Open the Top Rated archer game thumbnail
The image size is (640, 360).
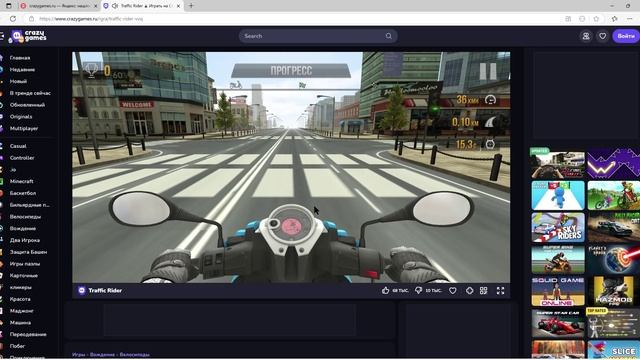click(x=614, y=323)
